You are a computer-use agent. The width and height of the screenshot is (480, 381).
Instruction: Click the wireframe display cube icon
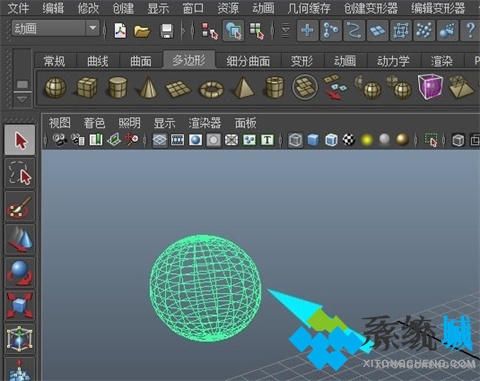pos(295,140)
